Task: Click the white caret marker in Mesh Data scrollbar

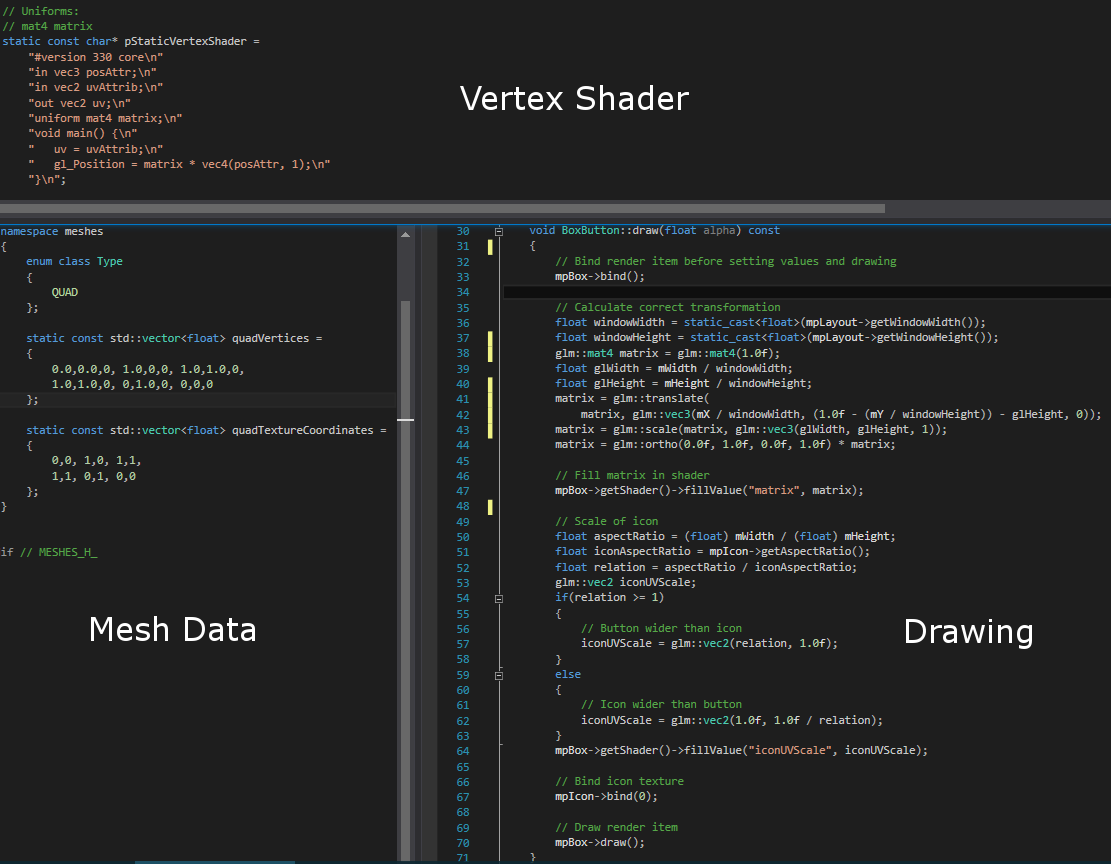Action: tap(405, 420)
